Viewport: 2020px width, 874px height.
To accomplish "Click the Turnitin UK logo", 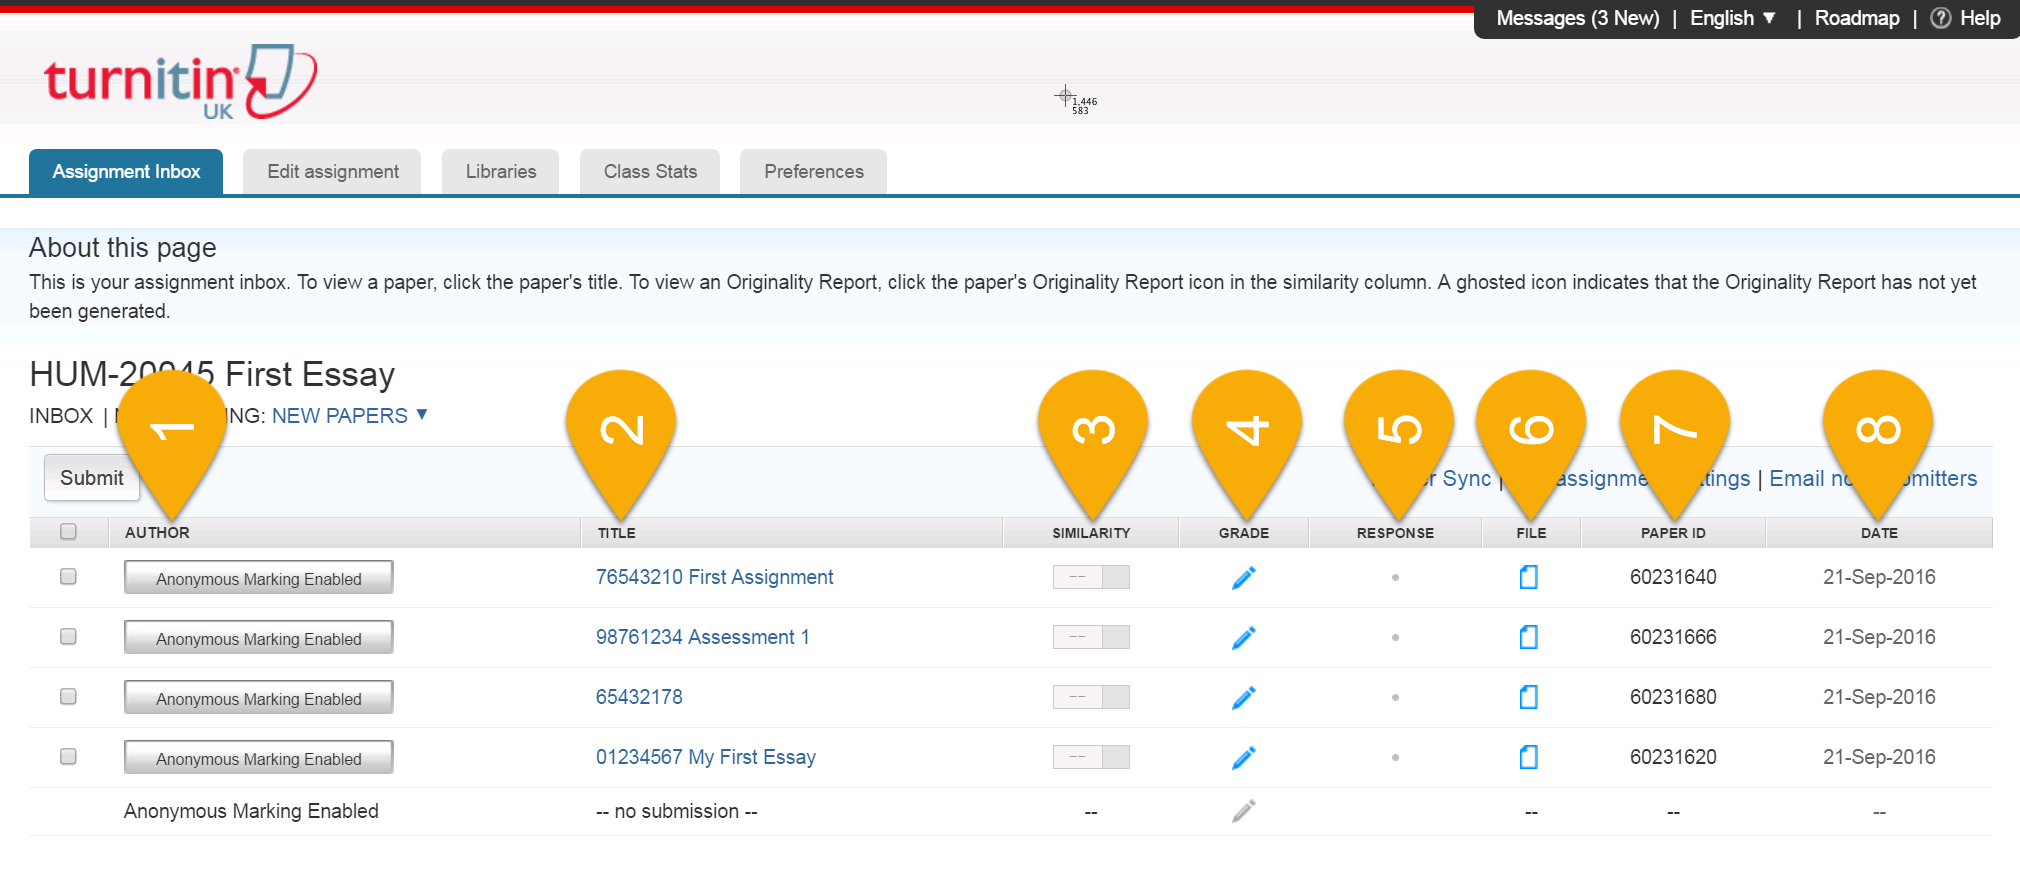I will (x=180, y=82).
